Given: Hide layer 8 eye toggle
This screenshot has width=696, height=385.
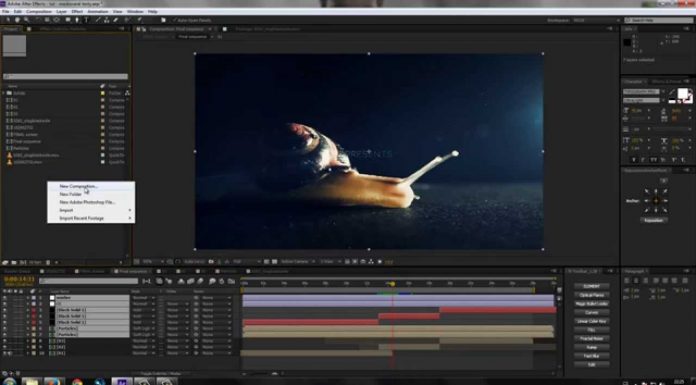Looking at the screenshot, I should [x=5, y=341].
